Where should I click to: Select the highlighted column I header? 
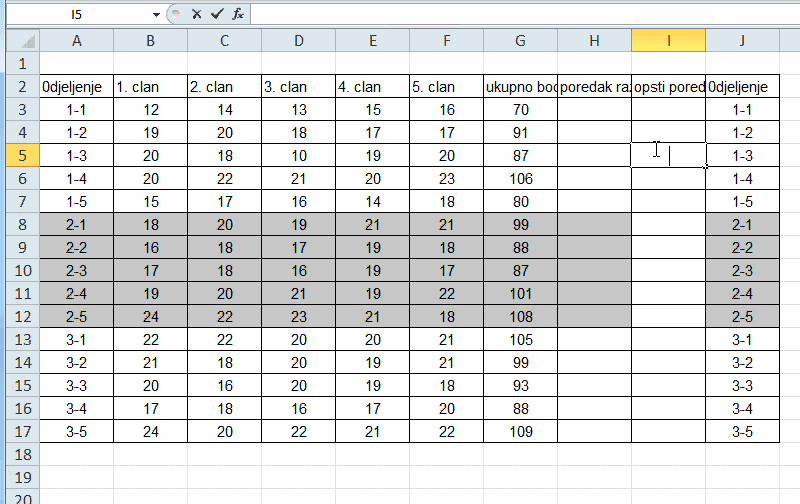pos(668,41)
